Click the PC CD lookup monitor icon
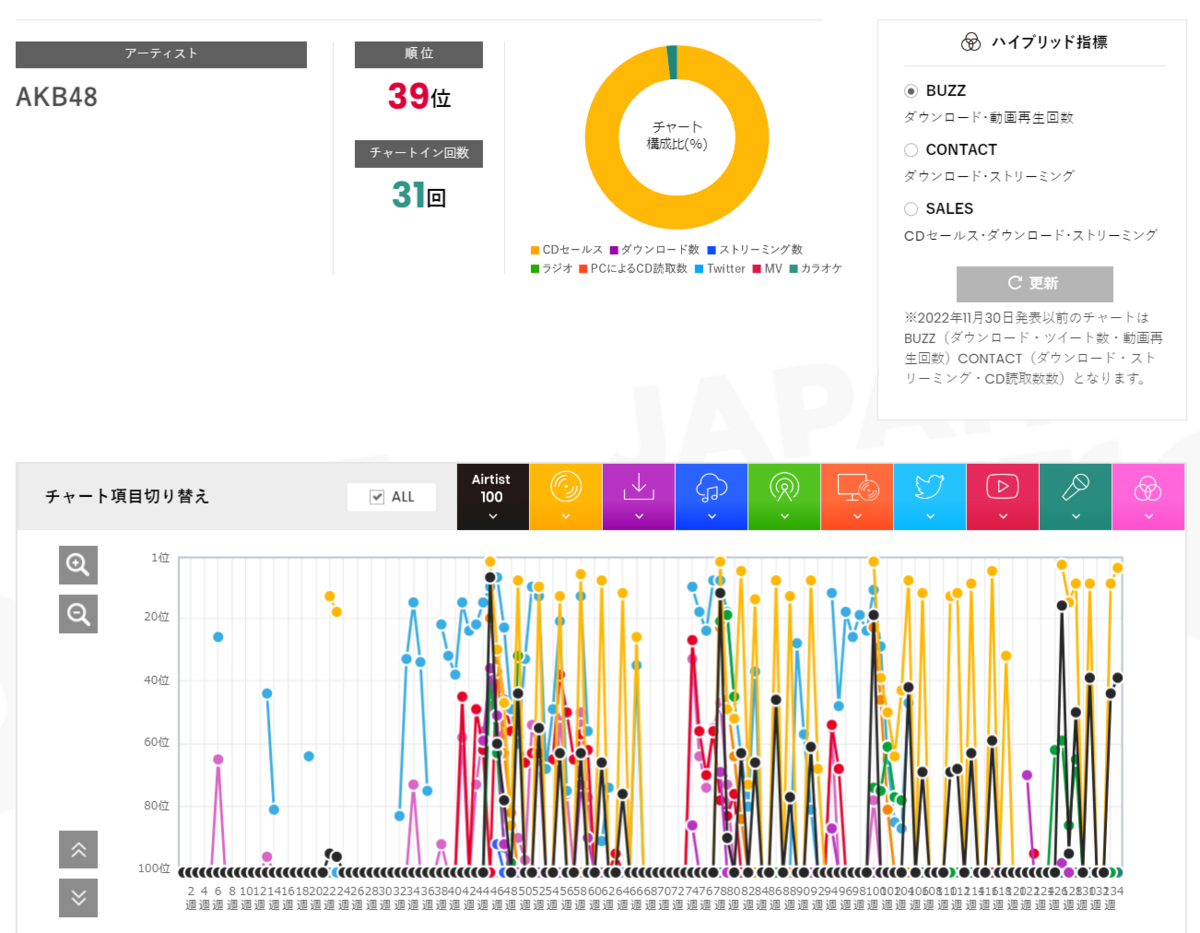The width and height of the screenshot is (1200, 933). pos(857,487)
